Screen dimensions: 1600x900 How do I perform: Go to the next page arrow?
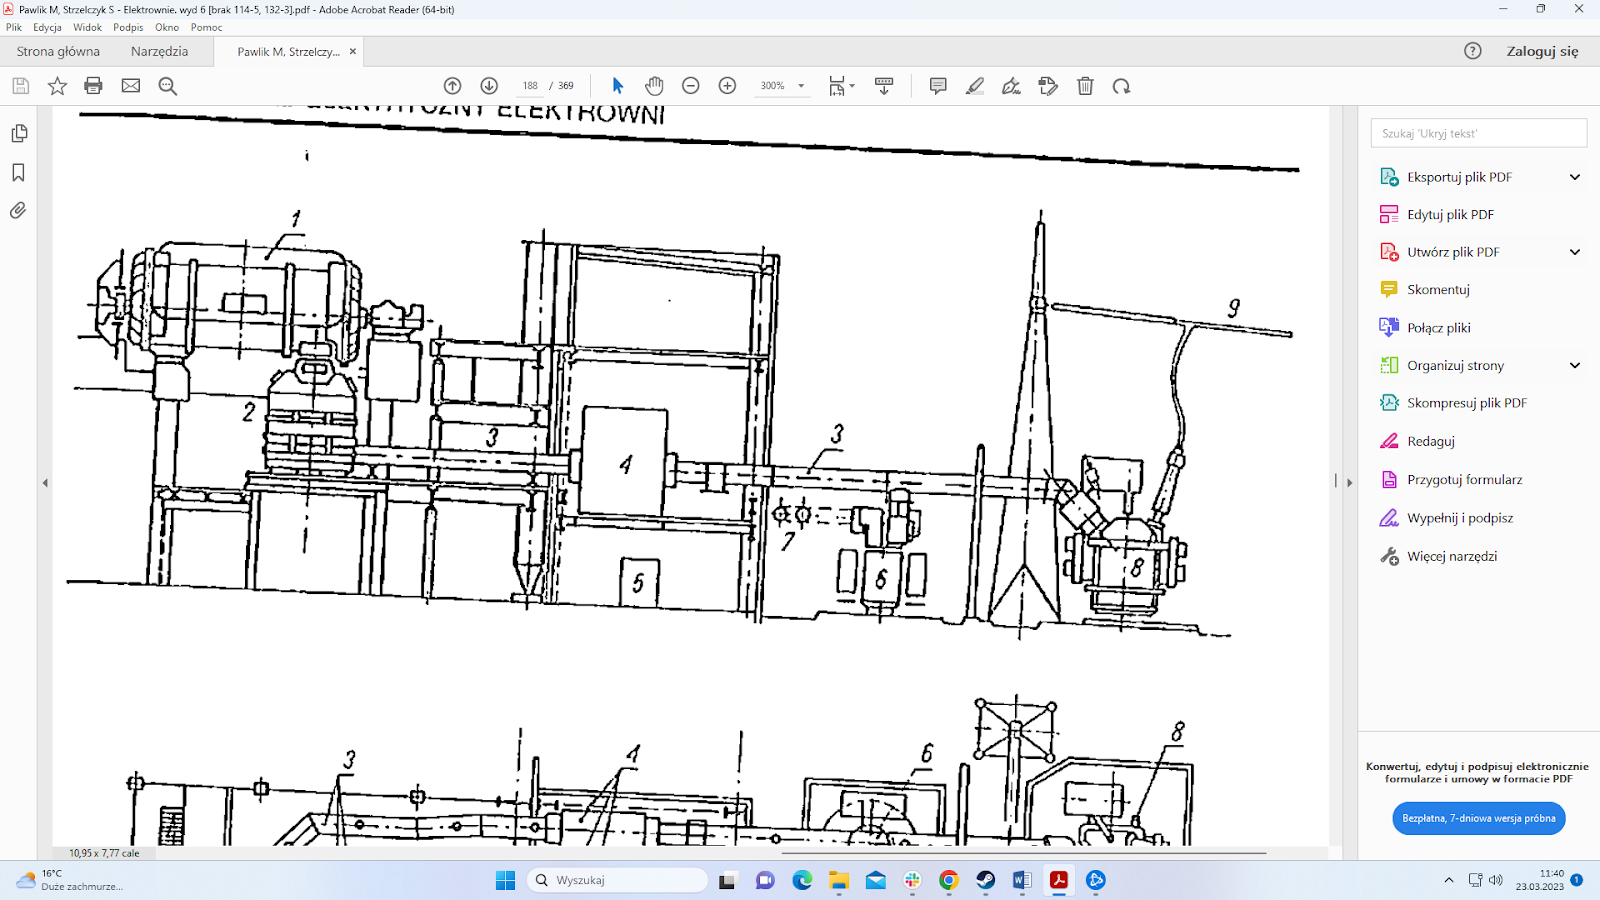[x=489, y=86]
